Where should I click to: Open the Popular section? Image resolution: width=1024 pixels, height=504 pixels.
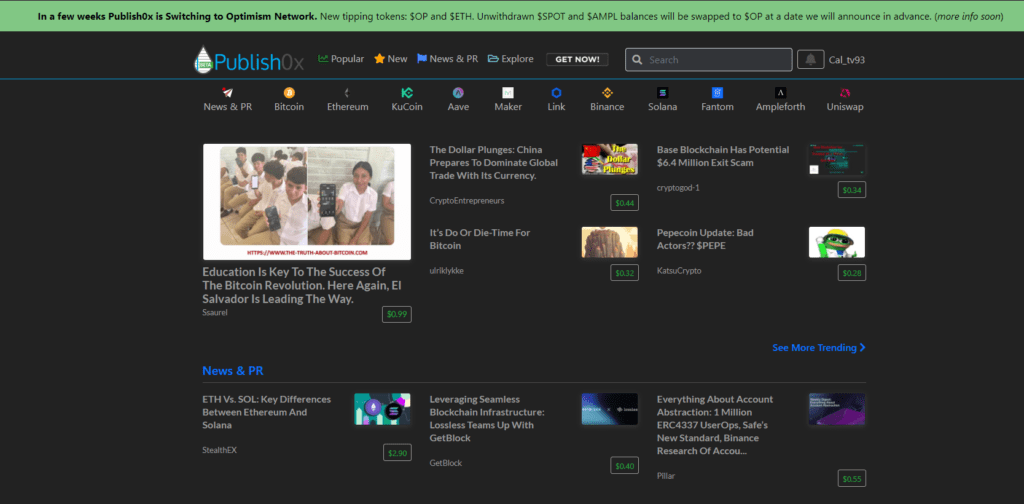[341, 59]
